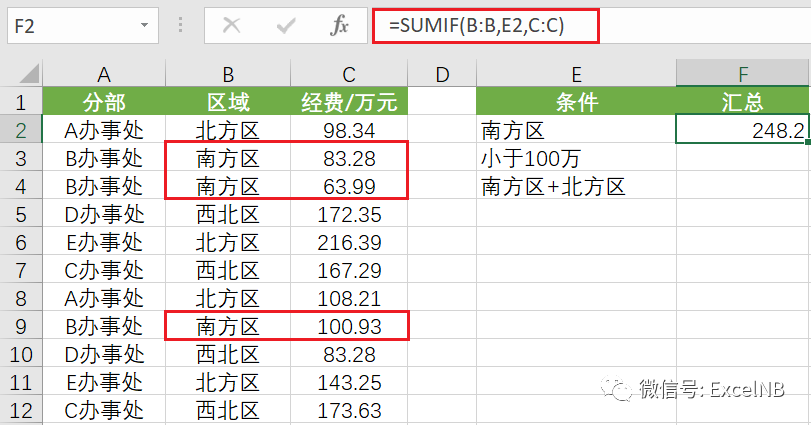Select row 5 header

21,214
